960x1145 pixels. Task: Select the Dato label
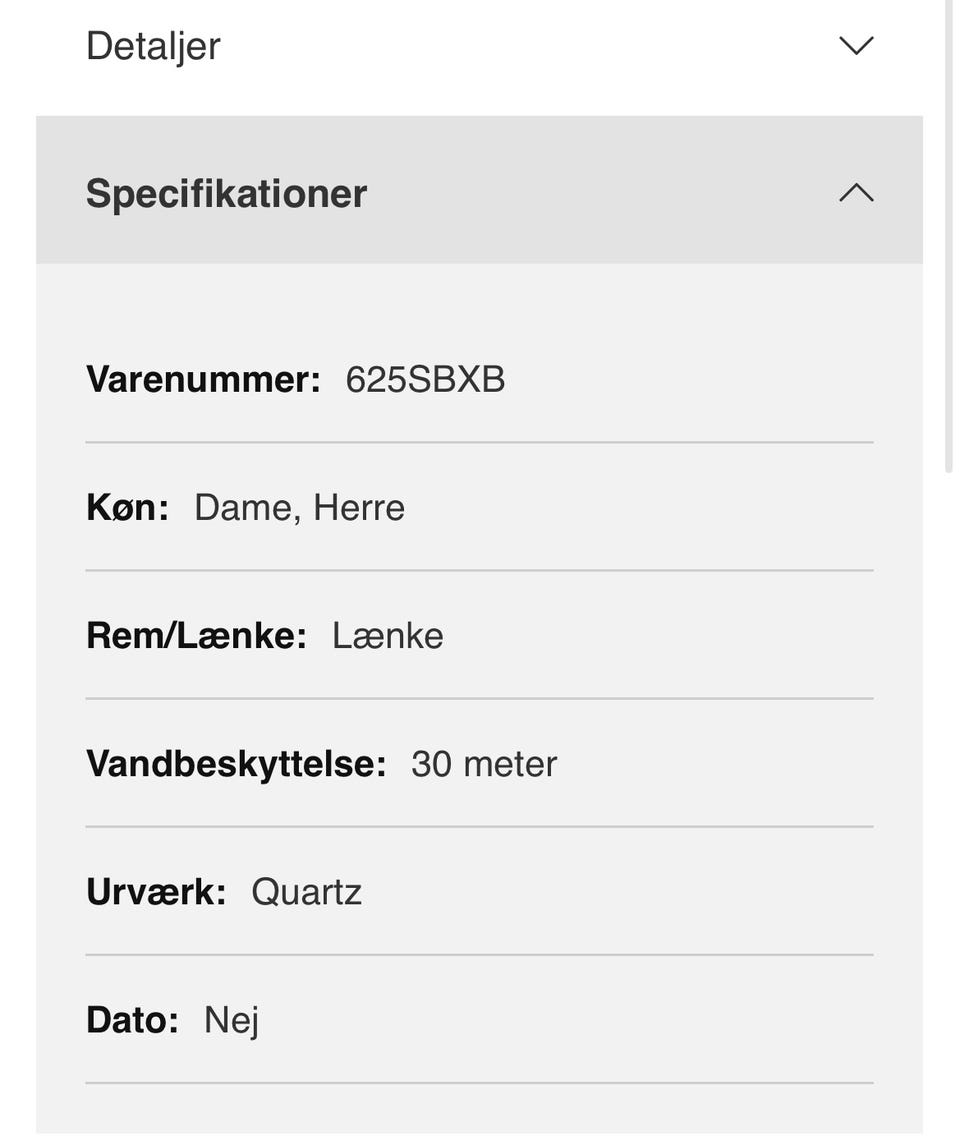[132, 1020]
